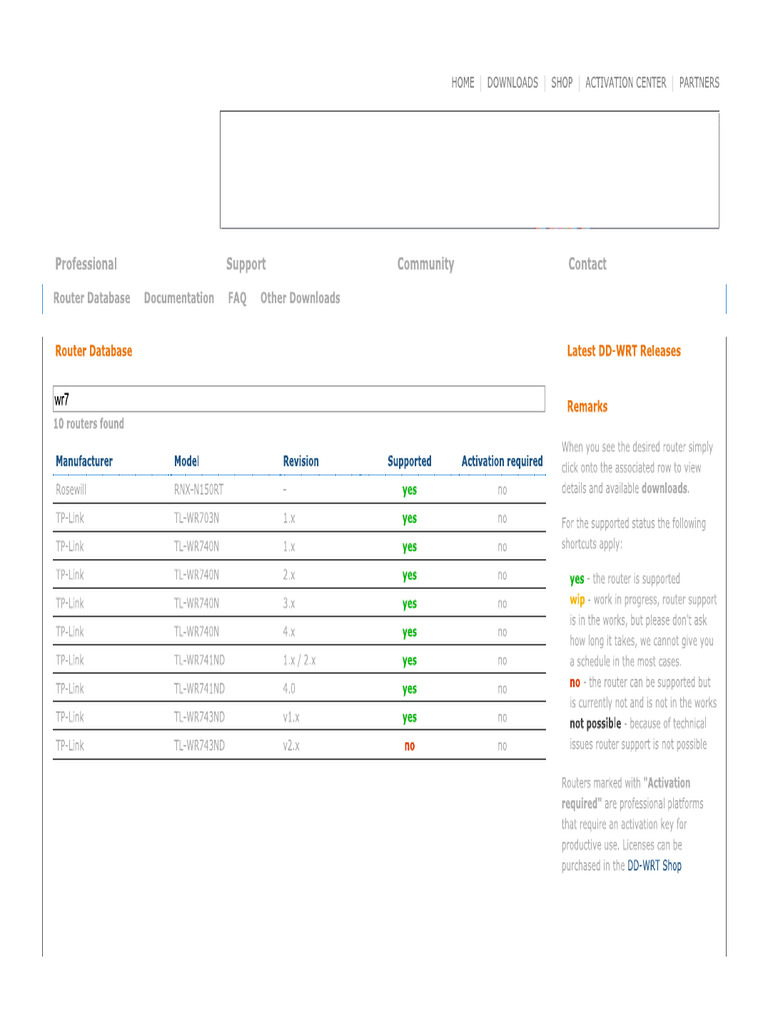Sort by Supported column header
This screenshot has height=1024, width=768.
click(x=409, y=461)
